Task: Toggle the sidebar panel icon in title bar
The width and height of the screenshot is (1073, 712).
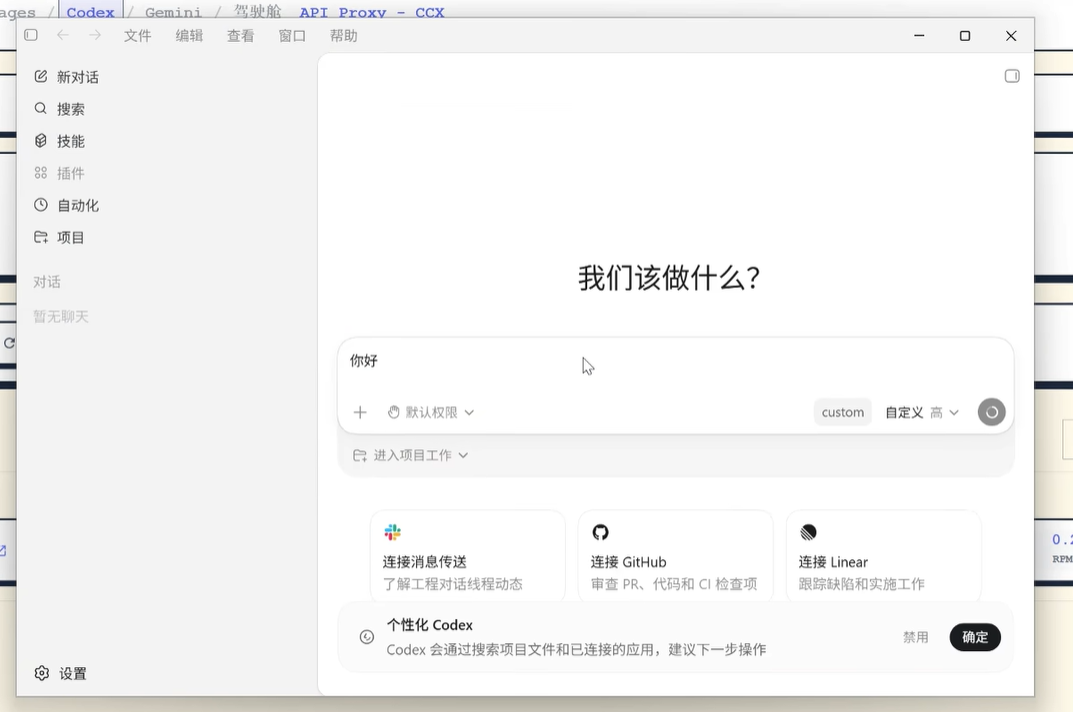Action: coord(31,35)
